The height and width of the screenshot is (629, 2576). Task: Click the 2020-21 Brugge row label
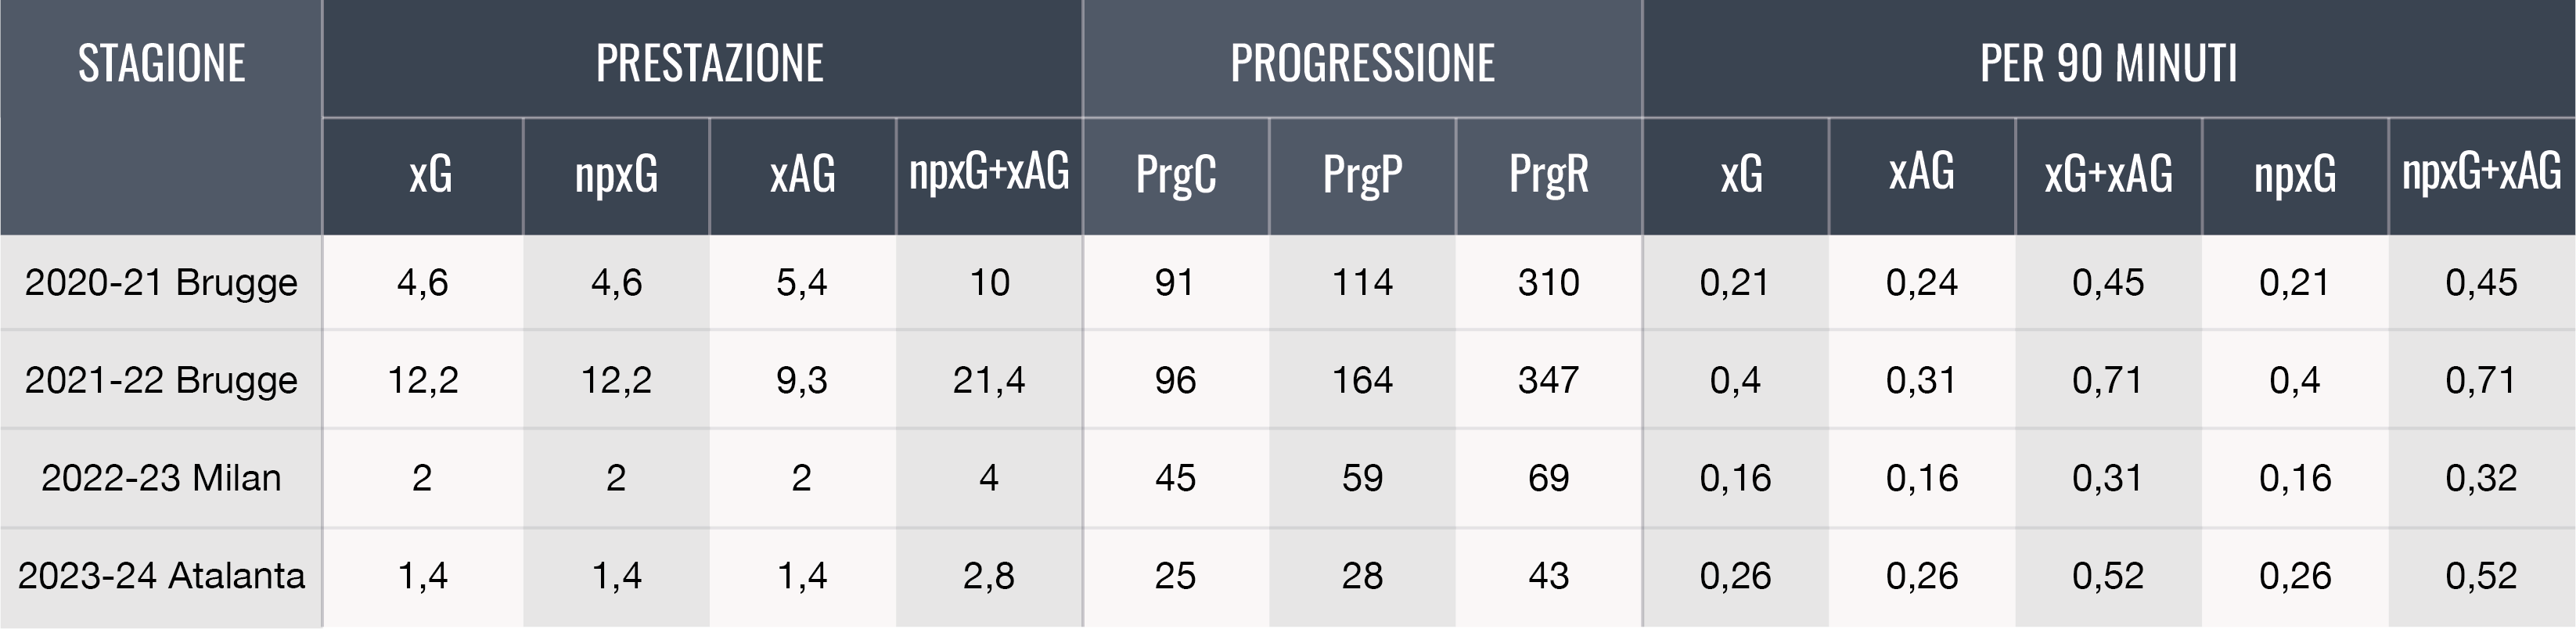click(x=161, y=283)
